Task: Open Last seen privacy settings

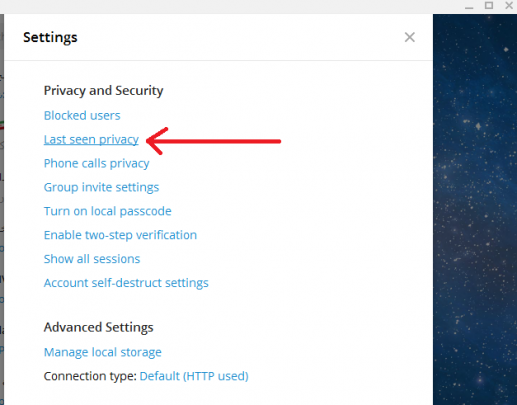Action: pos(91,139)
